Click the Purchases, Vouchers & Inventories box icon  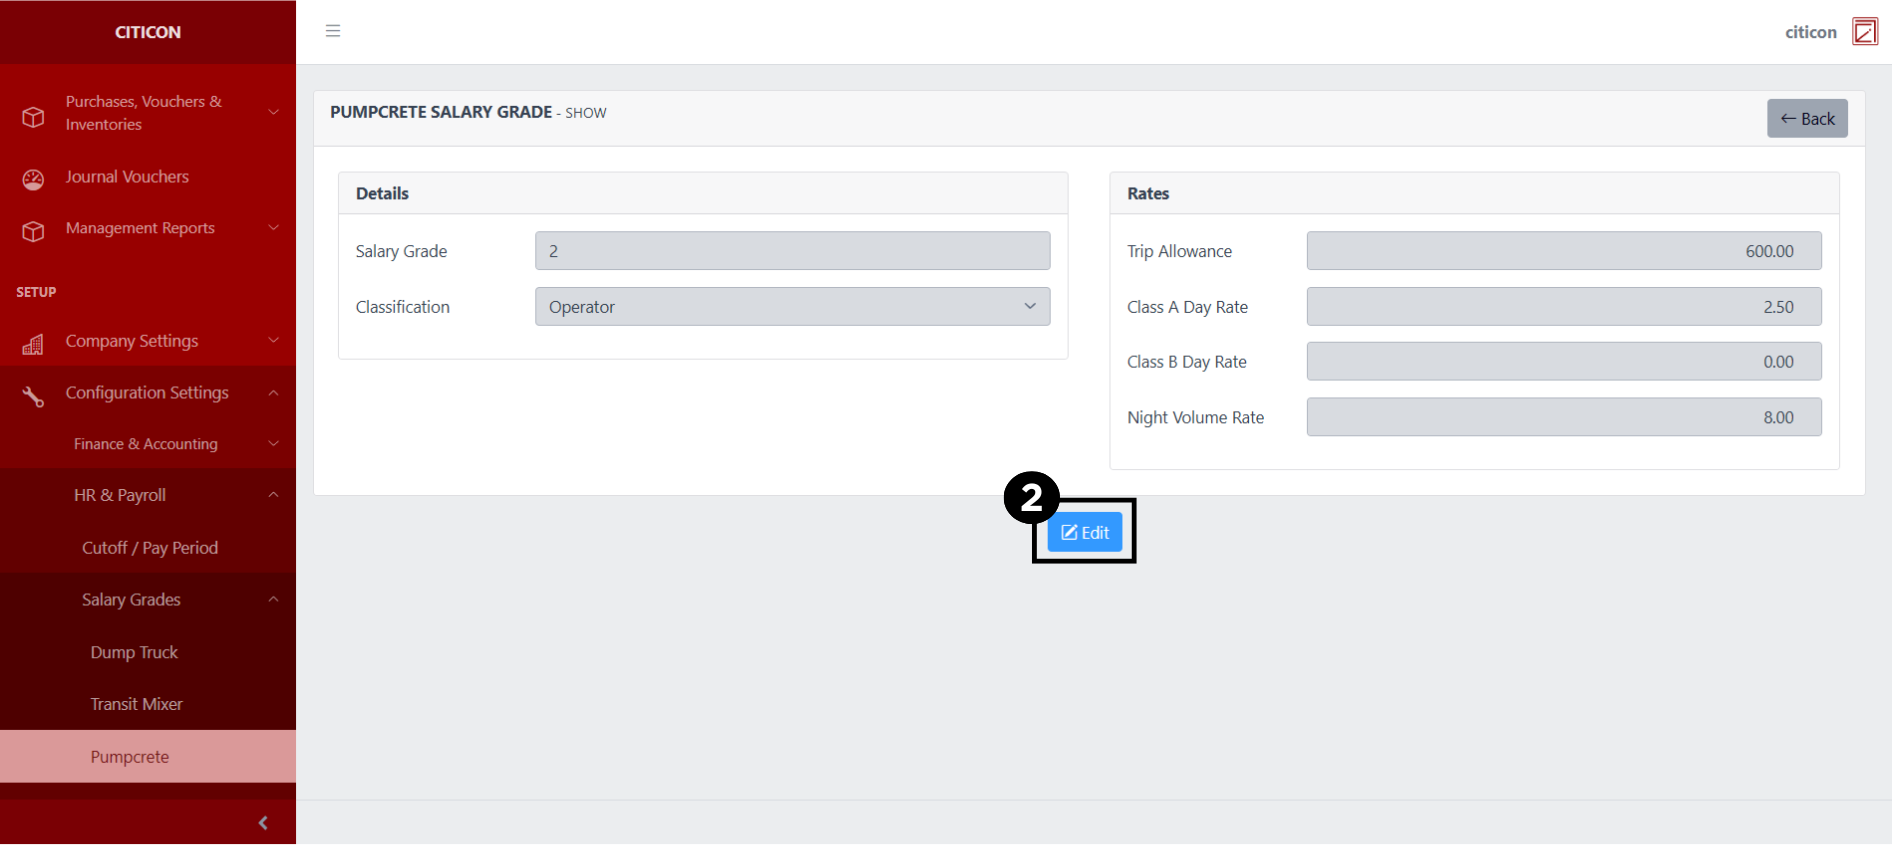(33, 117)
